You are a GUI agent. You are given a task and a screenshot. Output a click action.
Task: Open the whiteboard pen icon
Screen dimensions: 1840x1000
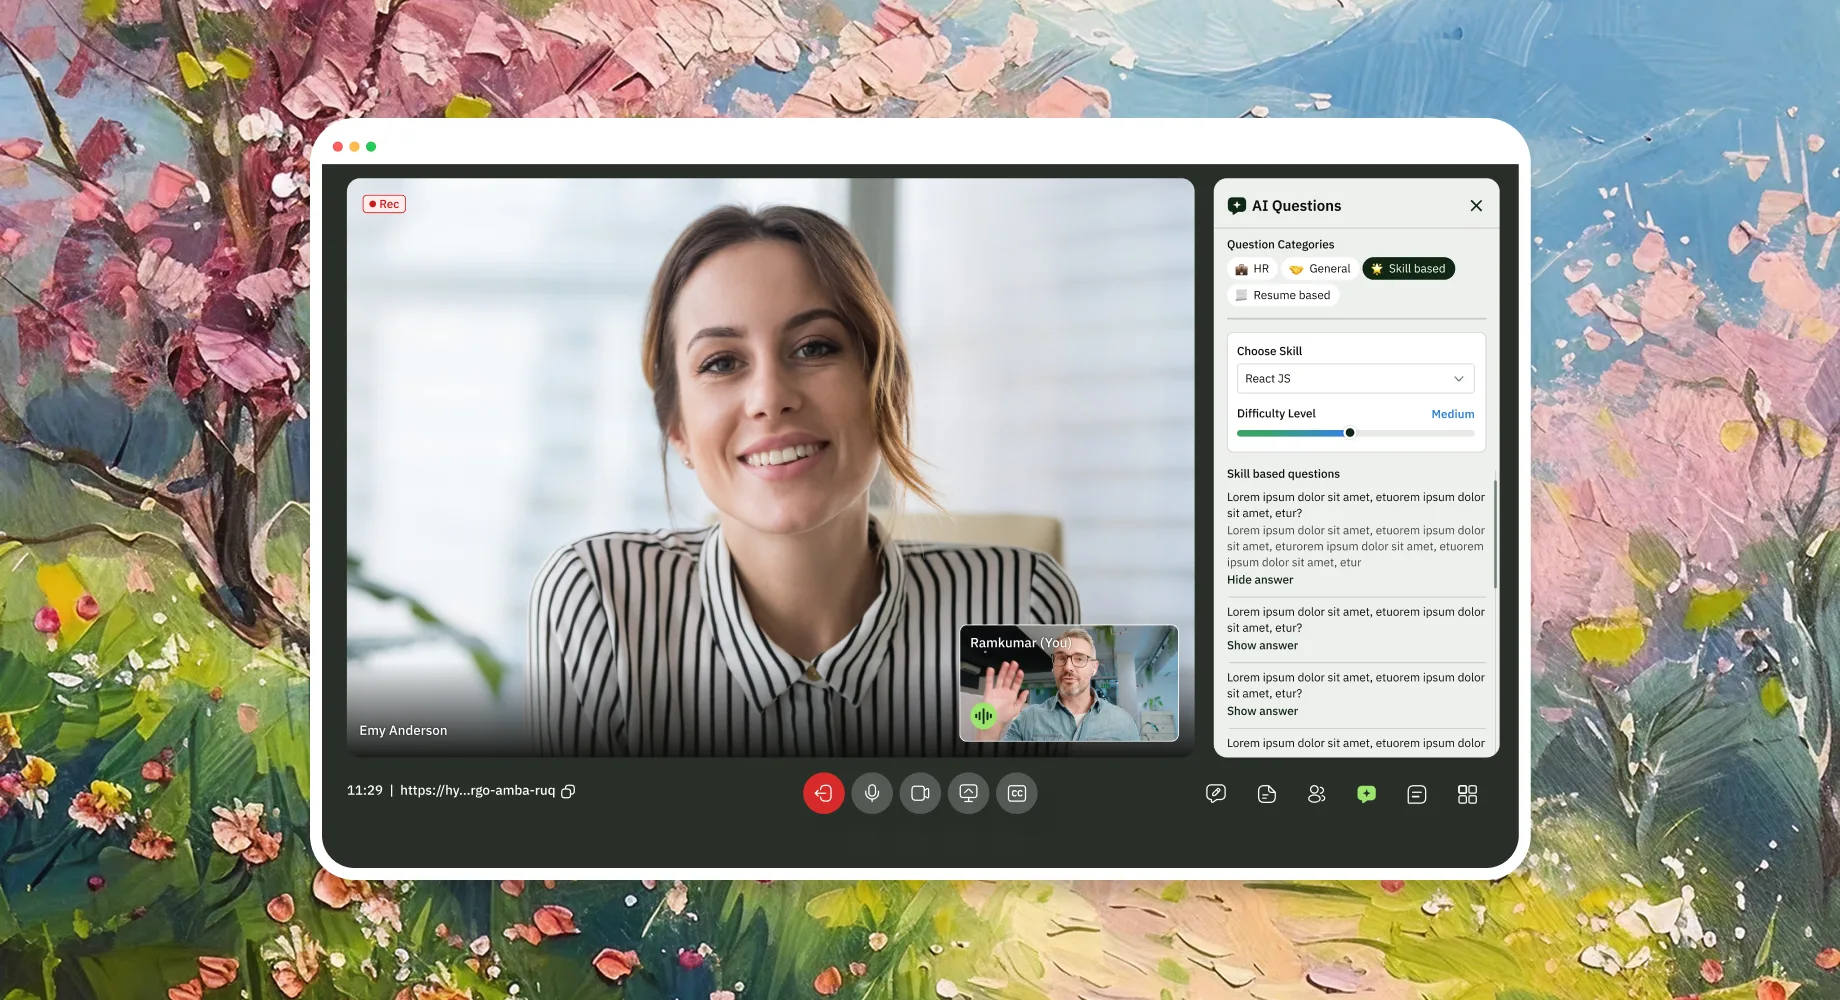click(1216, 794)
